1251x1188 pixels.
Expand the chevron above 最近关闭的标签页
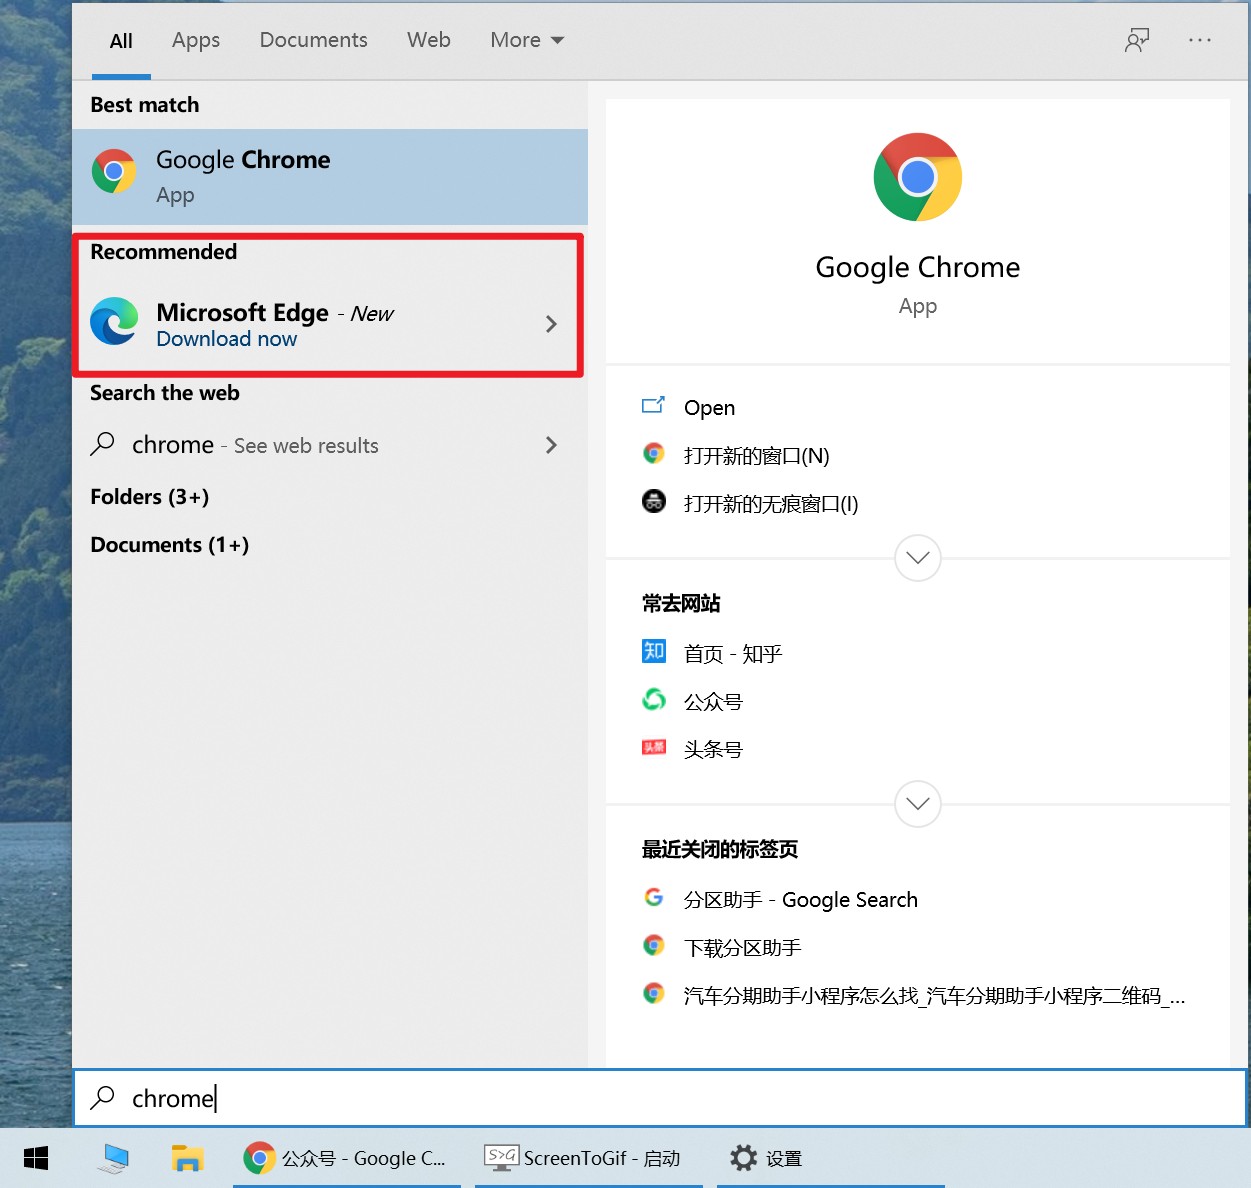(918, 804)
